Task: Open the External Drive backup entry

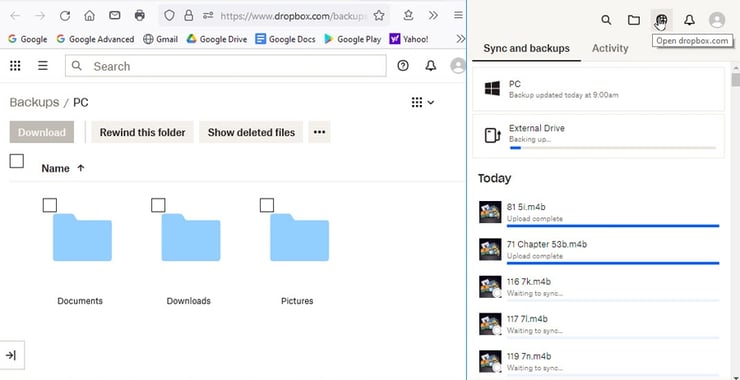Action: tap(598, 135)
